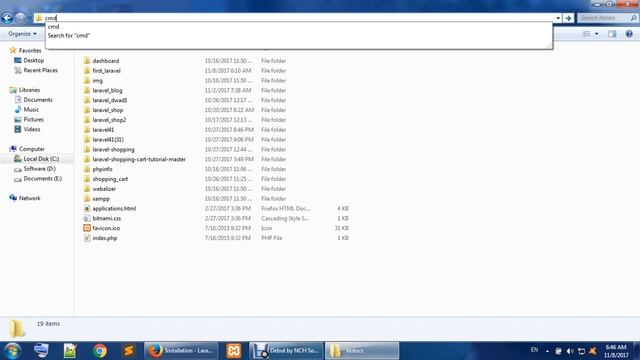The image size is (640, 360).
Task: Open the Windows Start button
Action: click(x=12, y=351)
